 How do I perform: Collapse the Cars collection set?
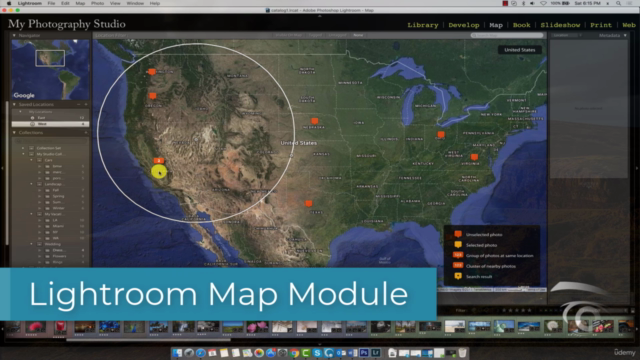pyautogui.click(x=31, y=160)
